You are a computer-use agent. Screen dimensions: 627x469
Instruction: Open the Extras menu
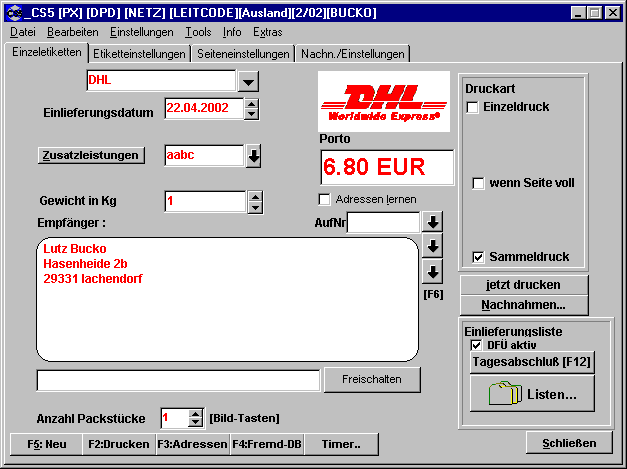[268, 32]
